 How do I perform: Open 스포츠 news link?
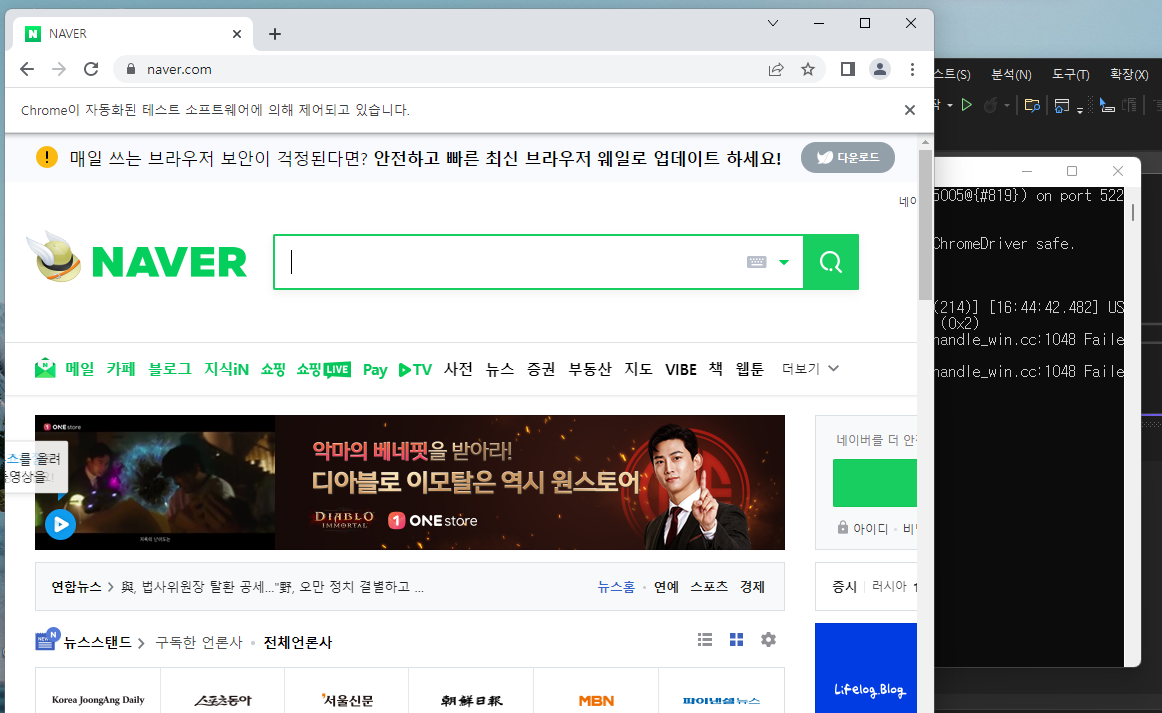(709, 586)
